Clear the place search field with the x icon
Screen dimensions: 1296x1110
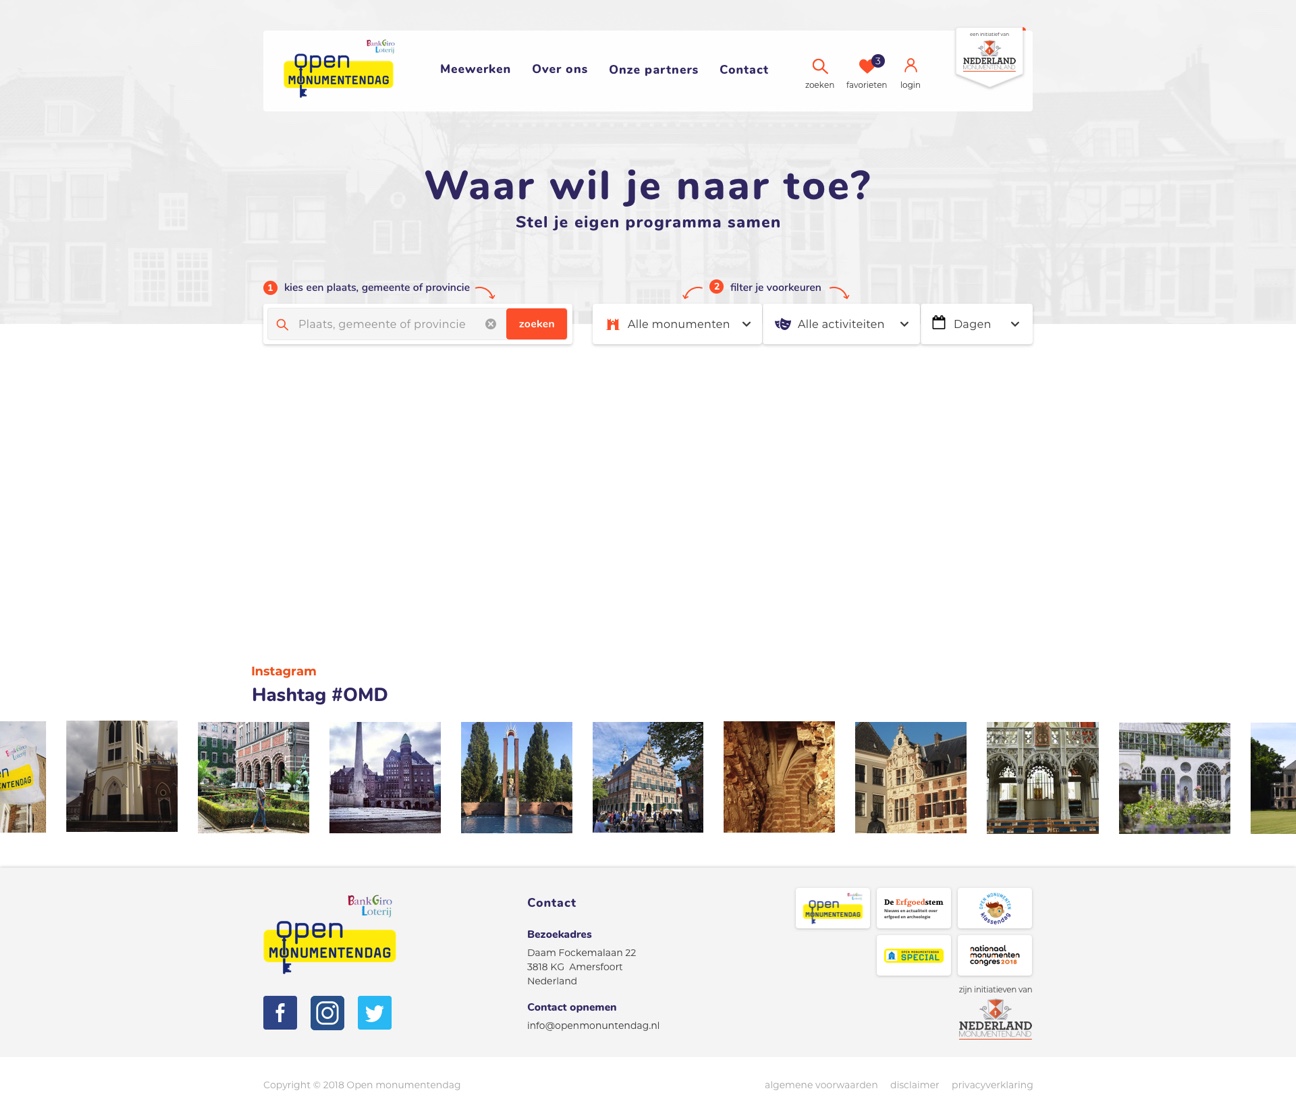coord(491,324)
